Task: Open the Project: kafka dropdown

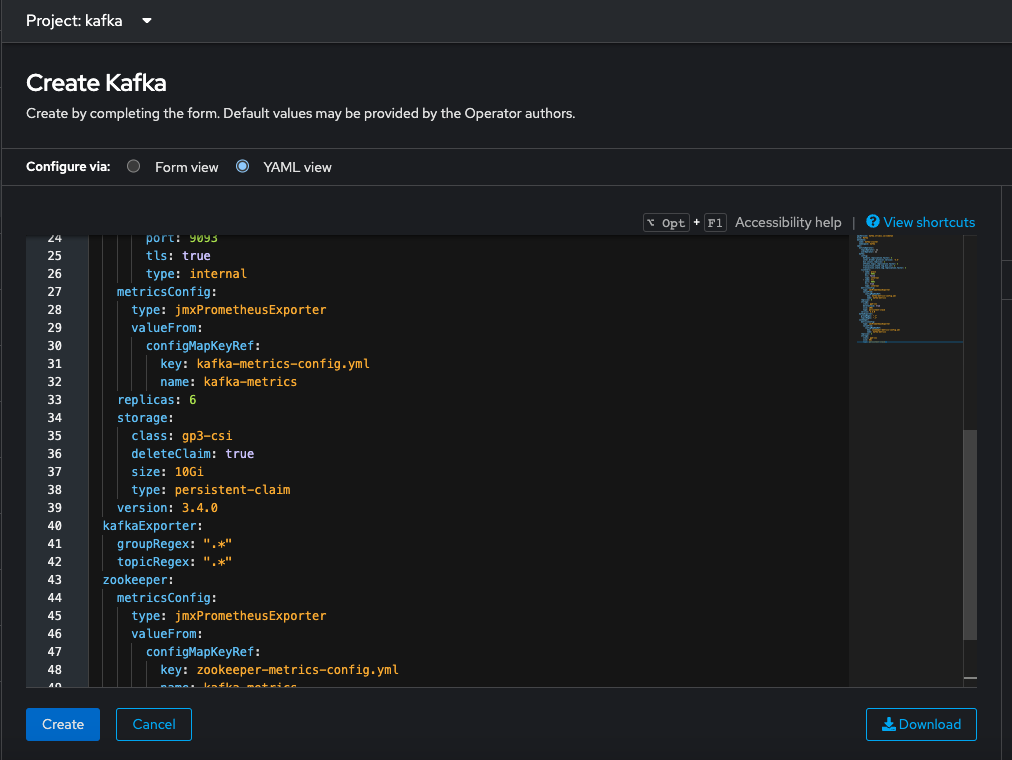Action: click(88, 21)
